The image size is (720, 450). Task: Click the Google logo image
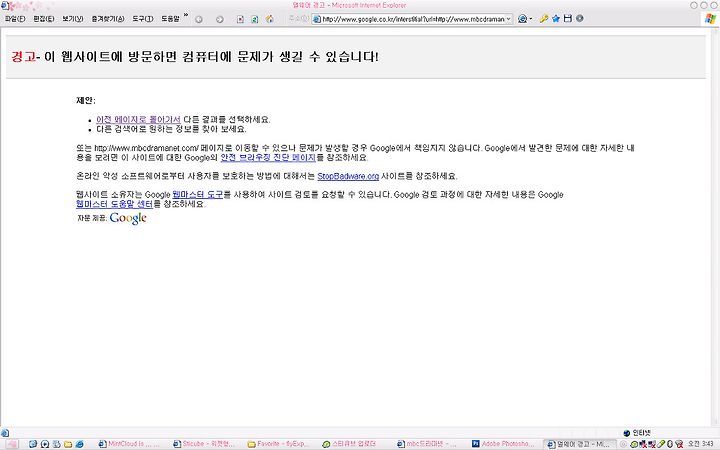[128, 218]
